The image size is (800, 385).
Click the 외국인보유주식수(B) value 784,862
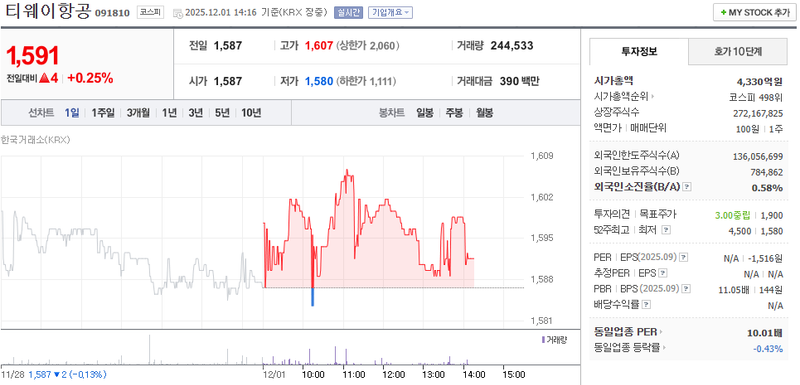tap(767, 171)
